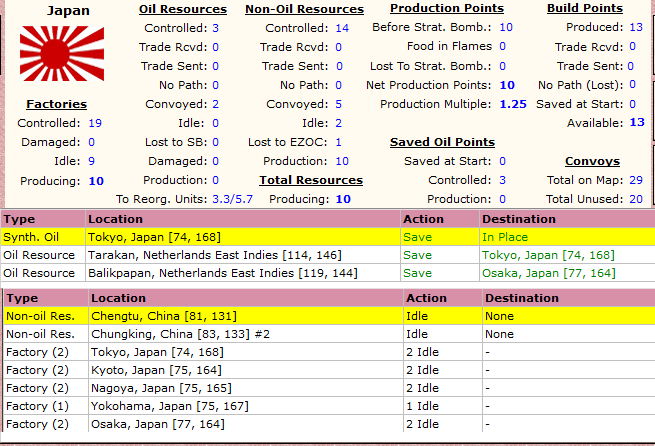Image resolution: width=655 pixels, height=446 pixels.
Task: Click the Factories heading
Action: (x=56, y=104)
